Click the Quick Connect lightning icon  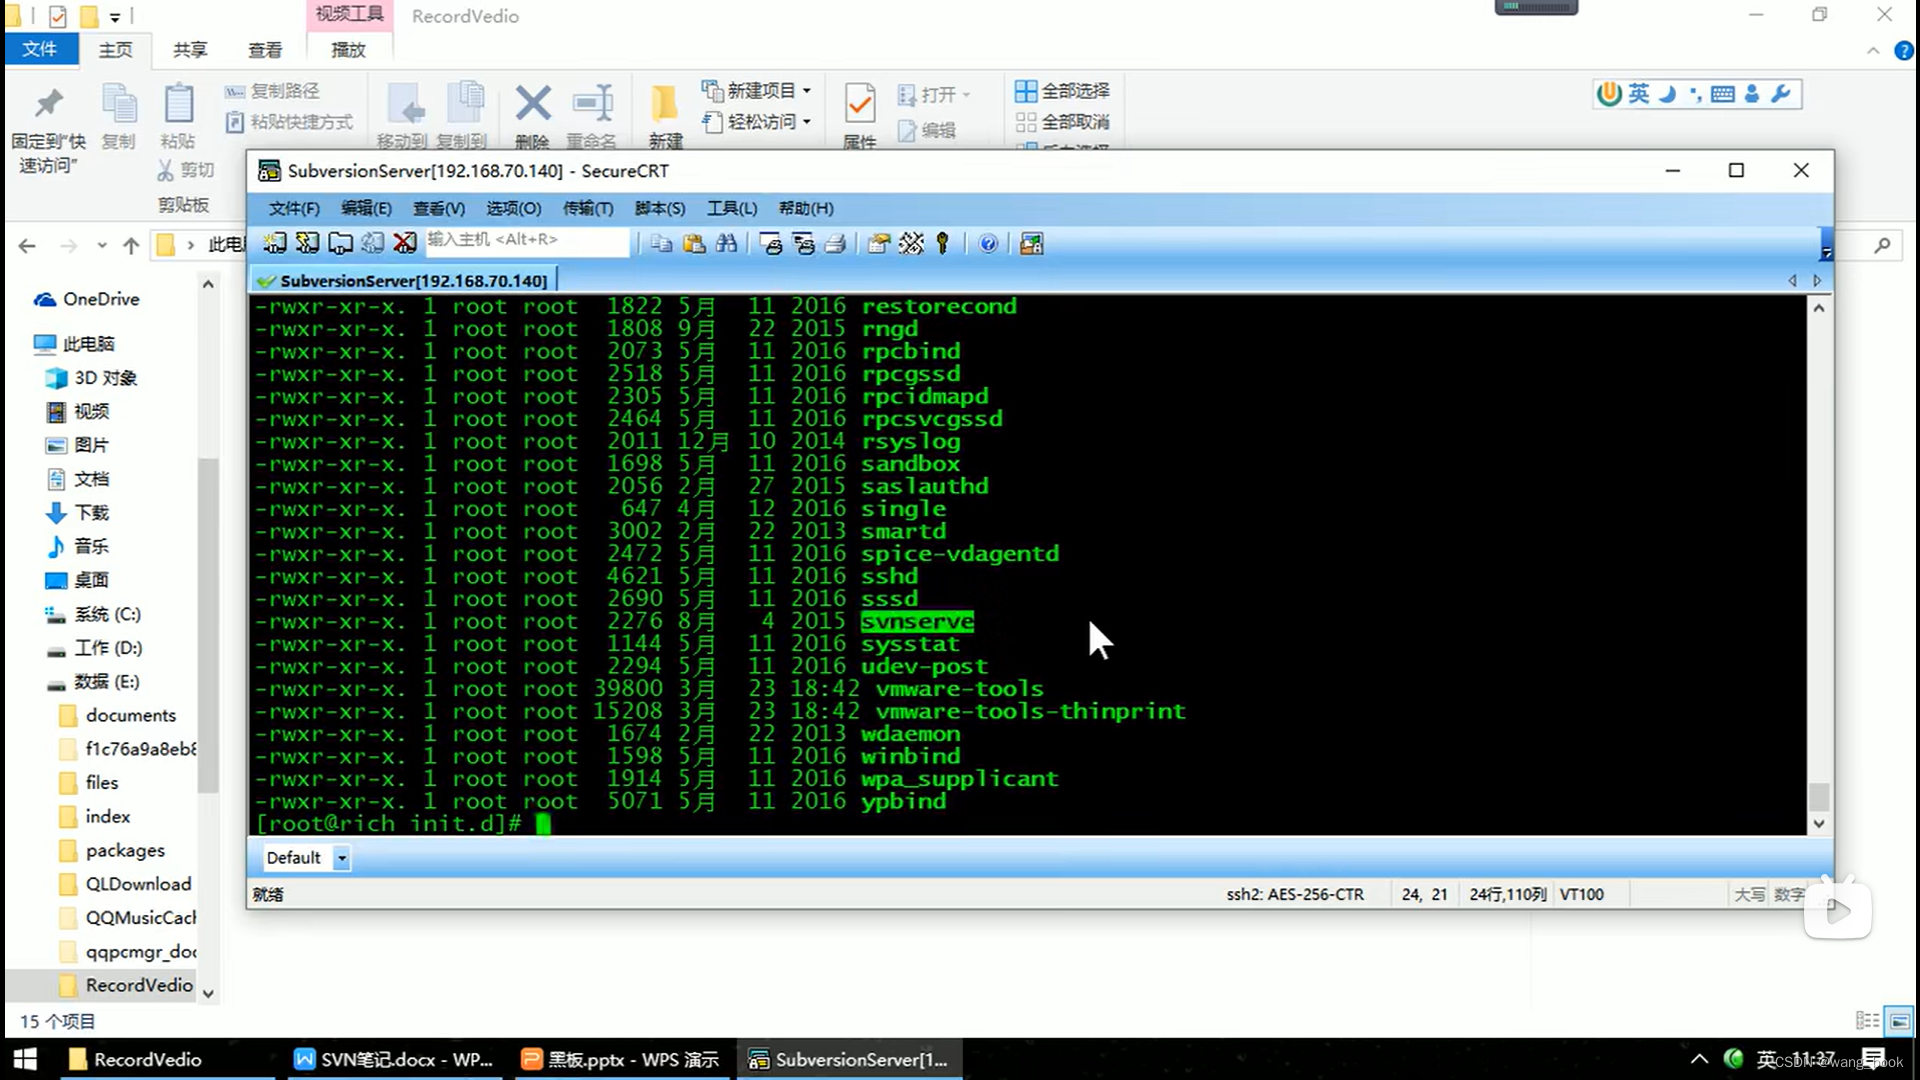tap(307, 243)
